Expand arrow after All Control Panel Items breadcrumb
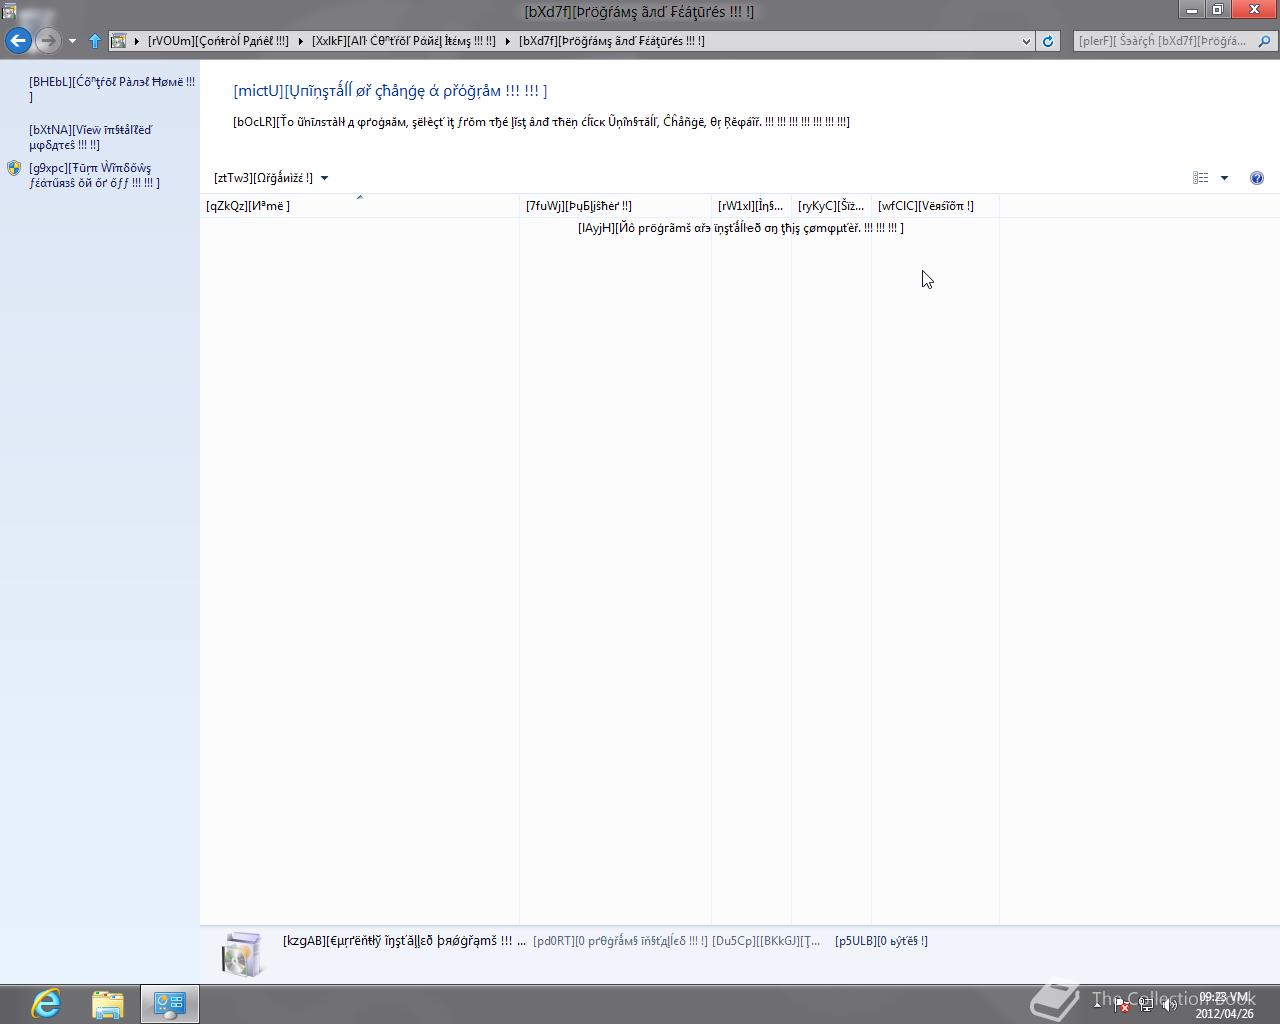Viewport: 1280px width, 1024px height. 507,41
